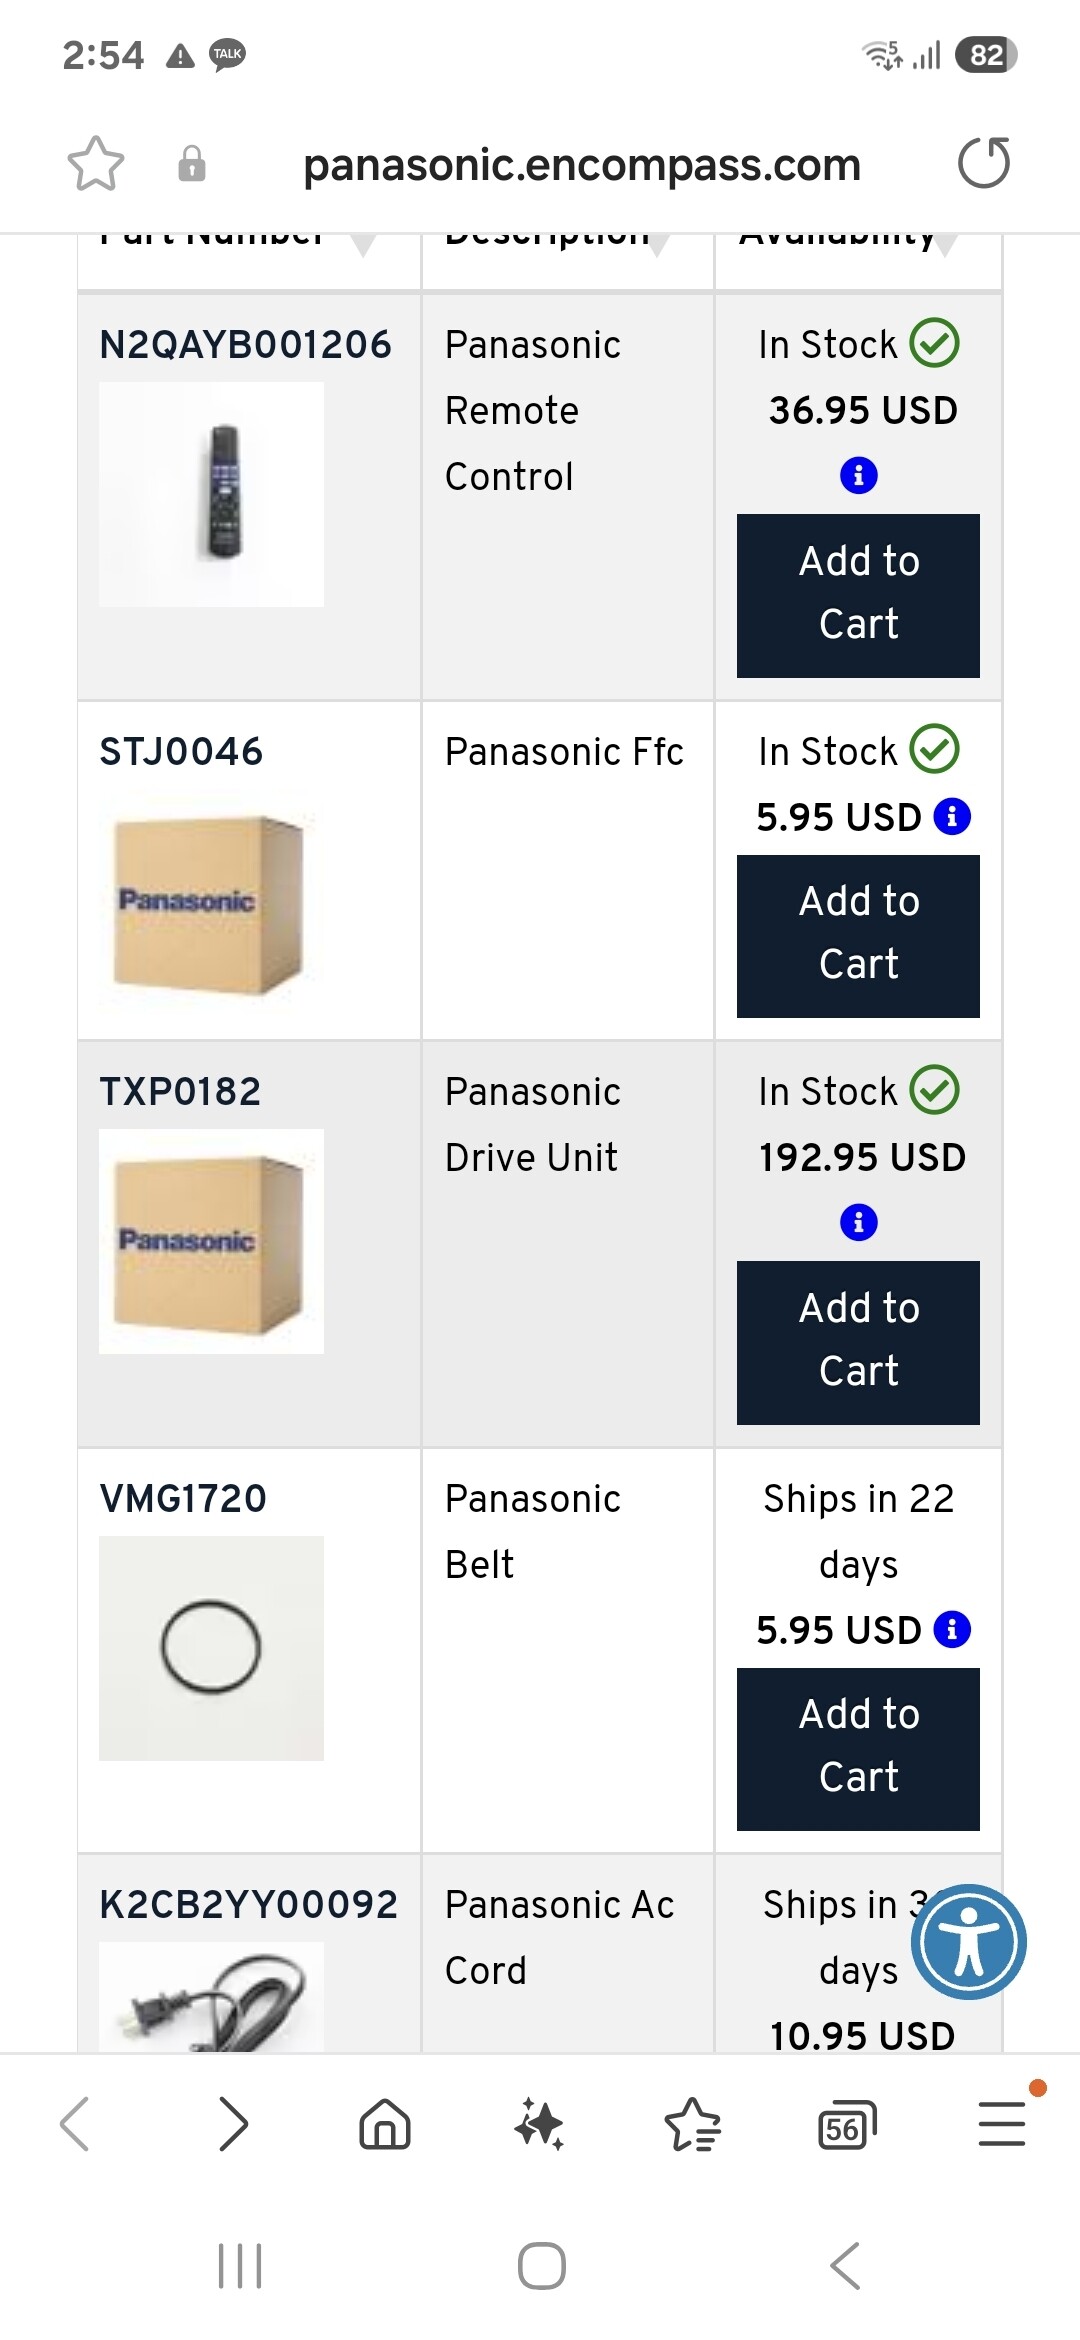The height and width of the screenshot is (2340, 1080).
Task: Go forward with browser forward arrow
Action: point(232,2124)
